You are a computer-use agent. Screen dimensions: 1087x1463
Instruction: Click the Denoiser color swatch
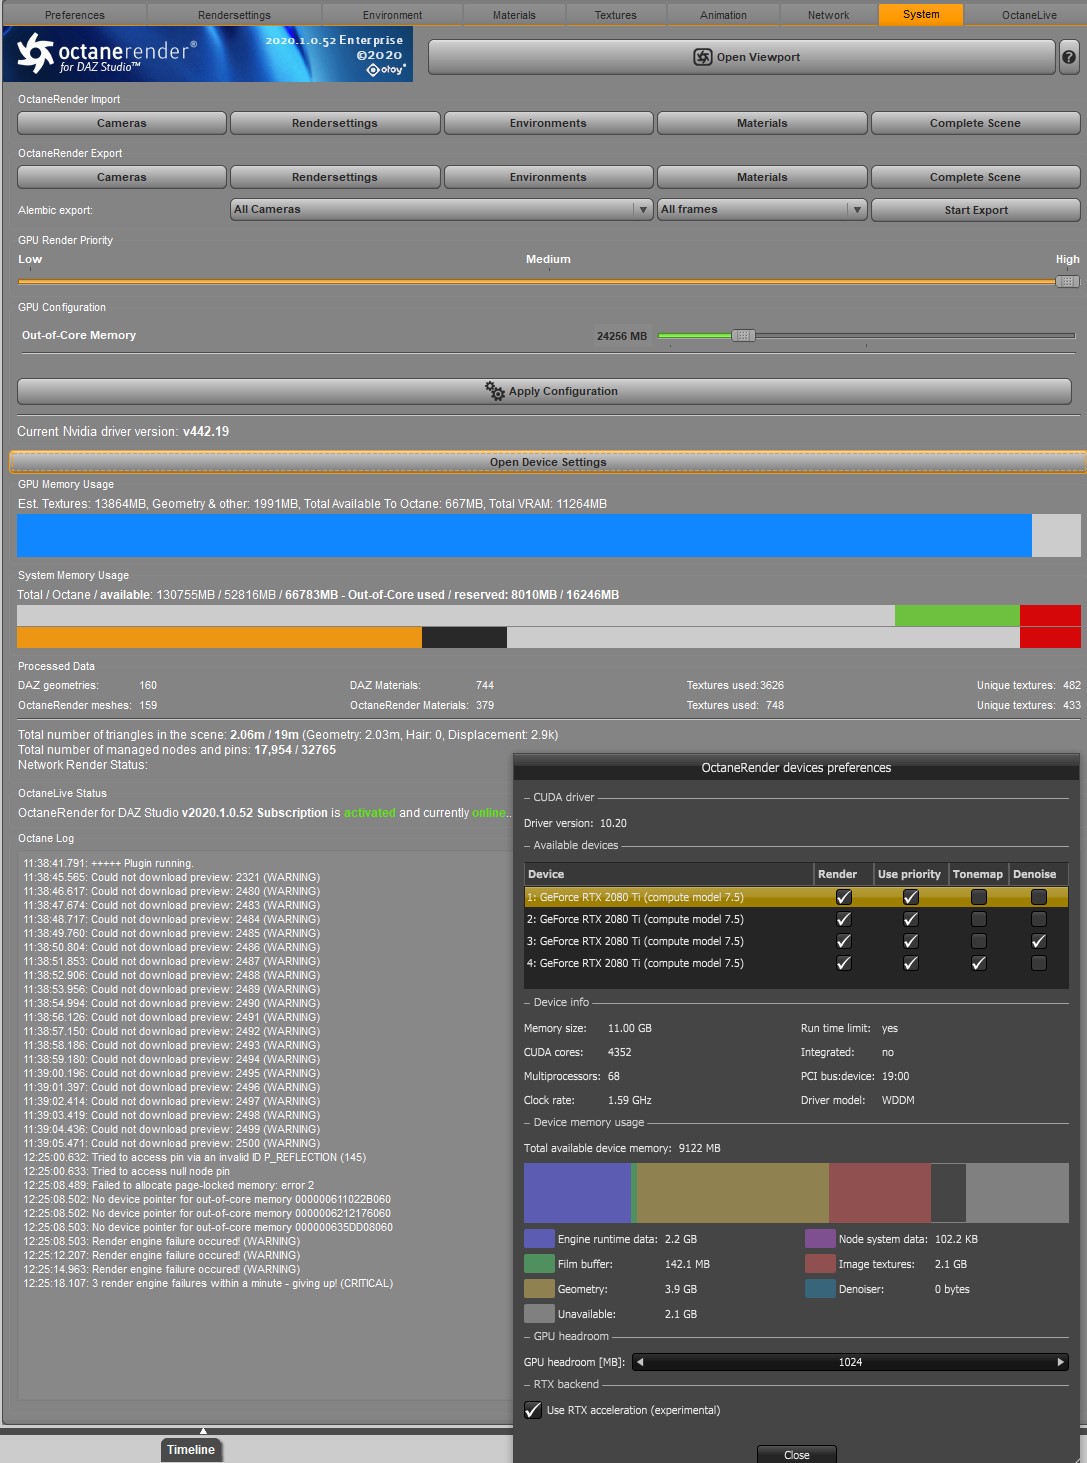pos(820,1289)
